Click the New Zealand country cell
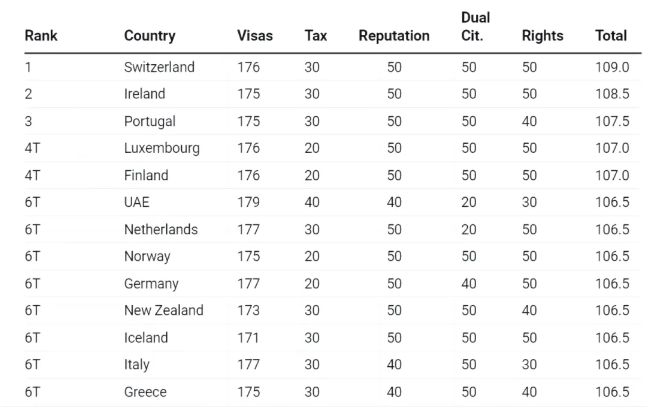Image resolution: width=647 pixels, height=413 pixels. (163, 310)
